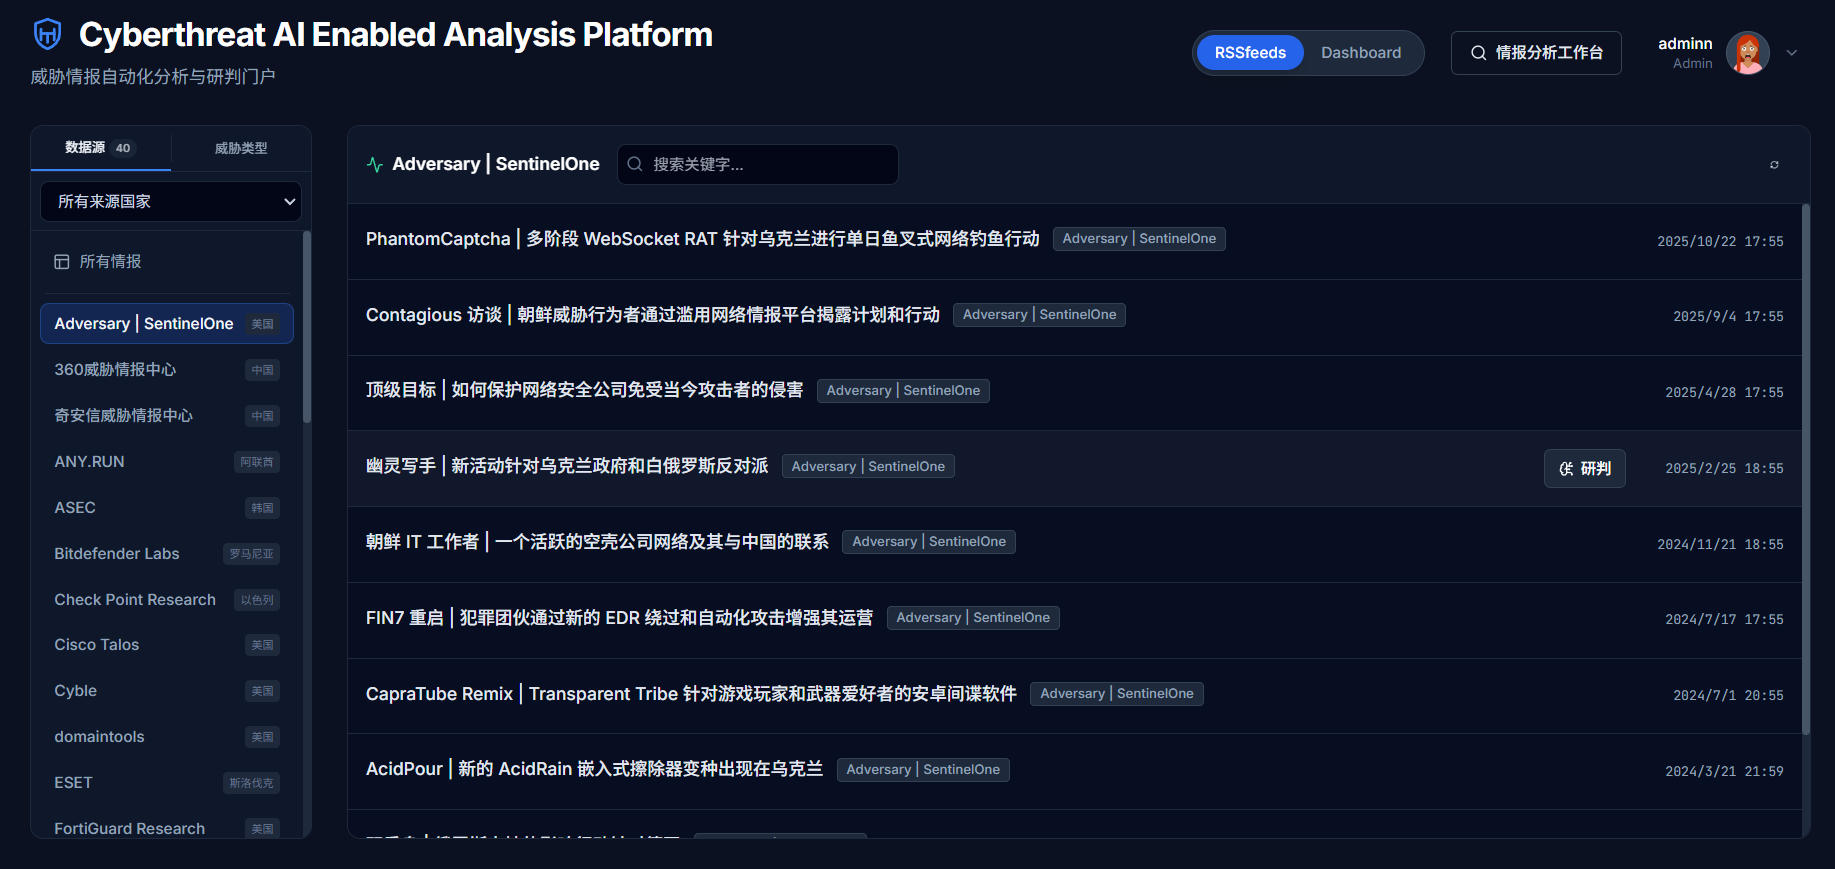
Task: Select Cisco Talos source
Action: click(167, 645)
